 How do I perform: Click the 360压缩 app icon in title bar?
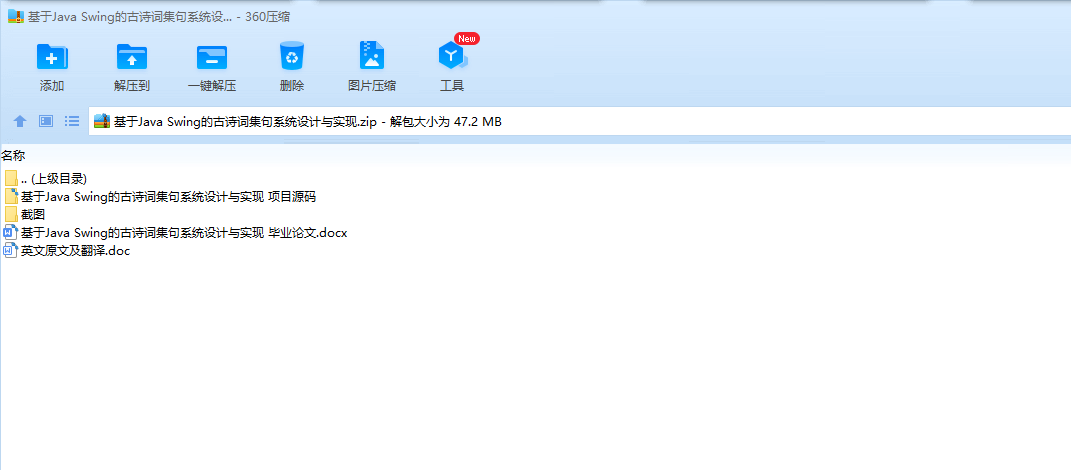click(16, 16)
